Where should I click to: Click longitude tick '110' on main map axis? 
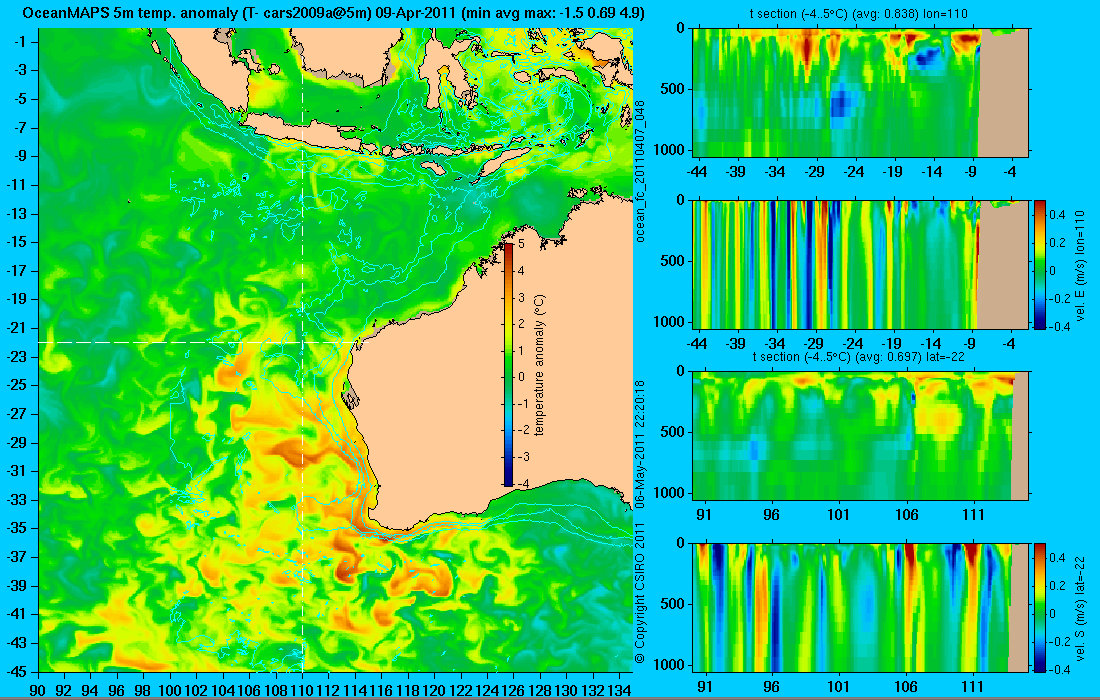pyautogui.click(x=302, y=690)
